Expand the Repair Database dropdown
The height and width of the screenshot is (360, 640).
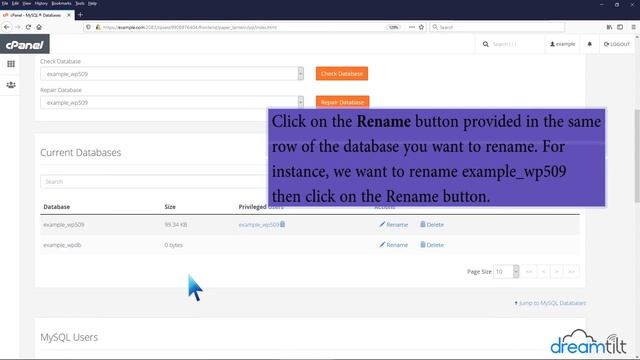click(x=301, y=102)
